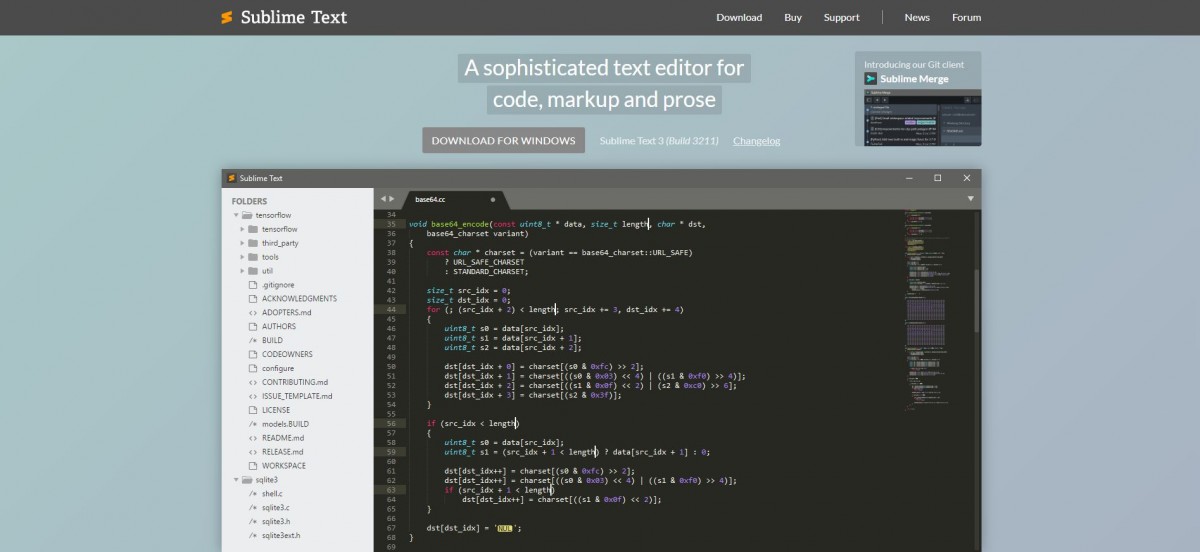Open the tab list dropdown arrow
The height and width of the screenshot is (552, 1200).
[970, 198]
